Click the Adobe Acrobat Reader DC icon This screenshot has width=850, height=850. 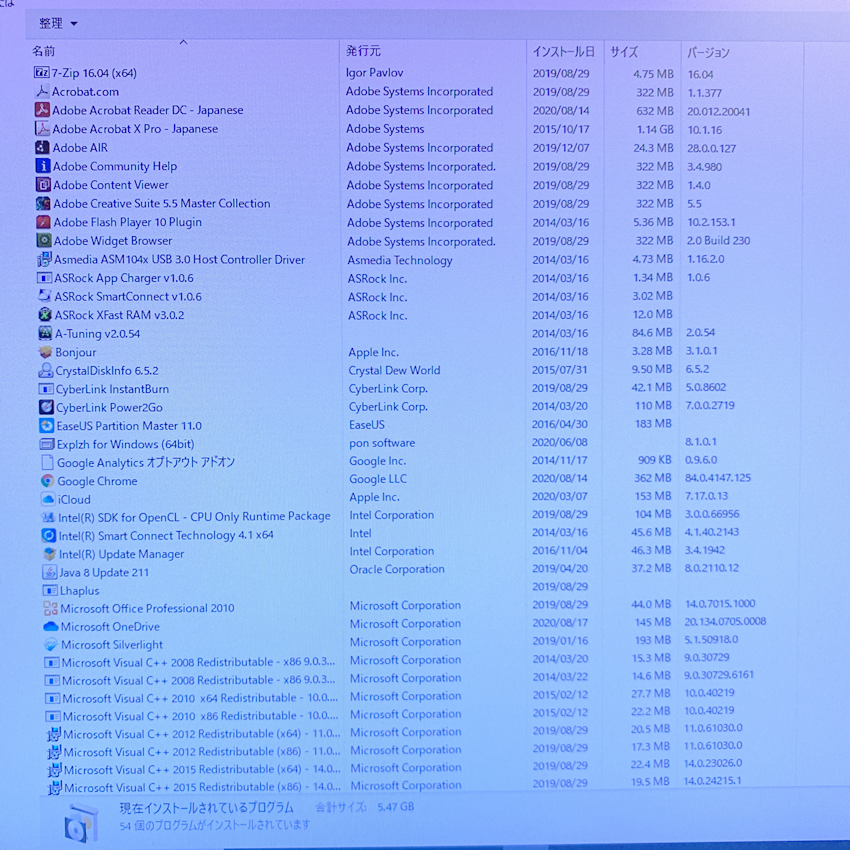(x=42, y=110)
